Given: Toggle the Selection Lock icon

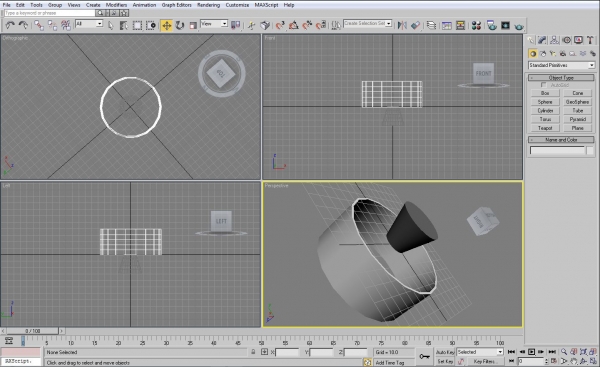Looking at the screenshot, I should [253, 352].
